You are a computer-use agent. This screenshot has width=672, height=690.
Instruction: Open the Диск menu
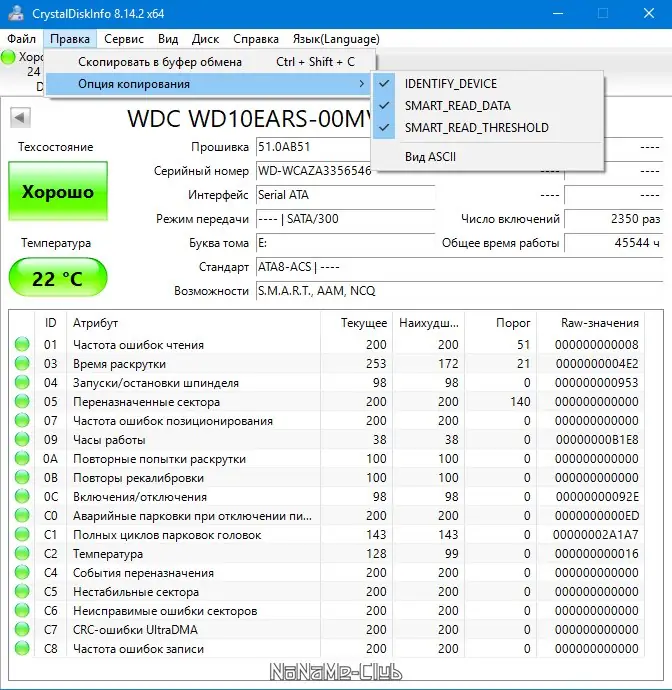point(205,39)
